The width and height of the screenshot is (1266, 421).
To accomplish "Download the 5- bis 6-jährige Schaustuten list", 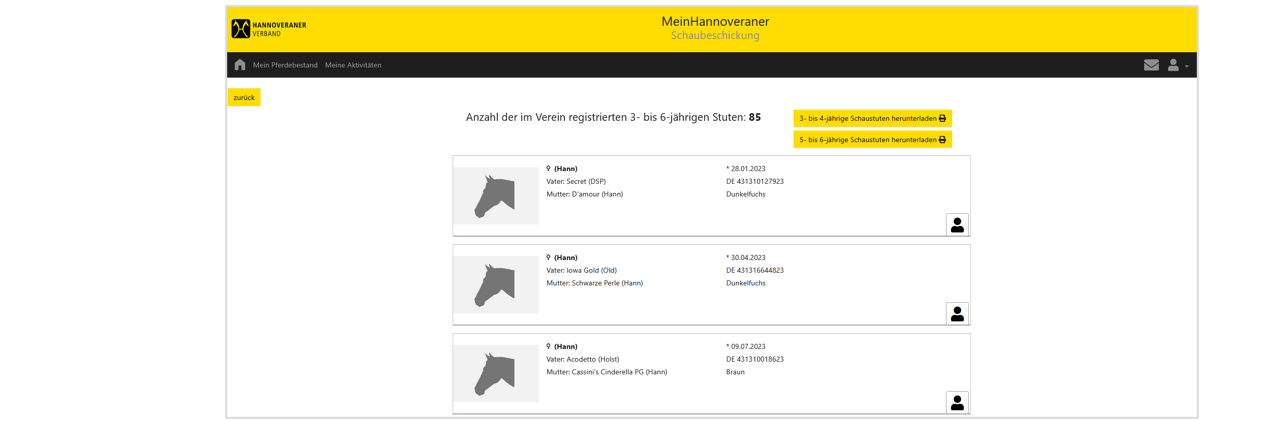I will click(872, 140).
